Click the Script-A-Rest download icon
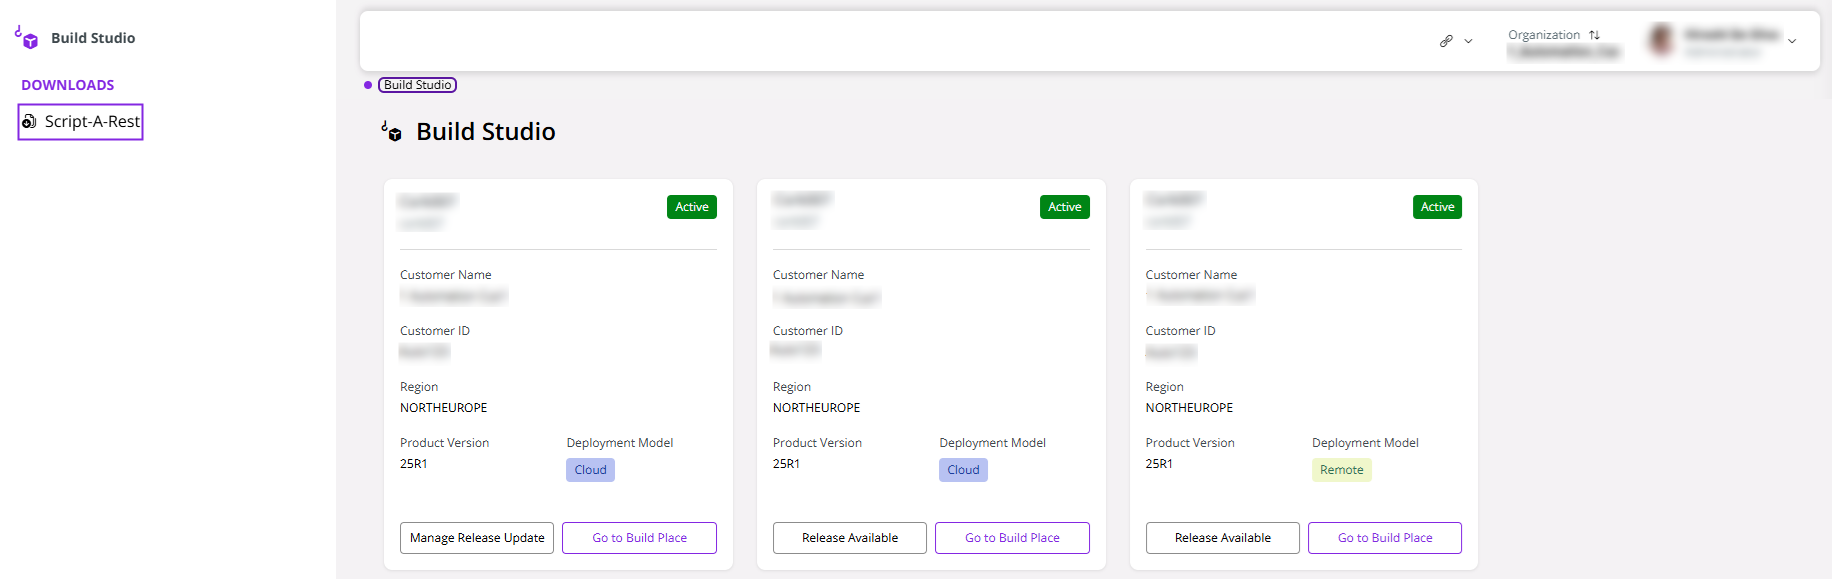Image resolution: width=1832 pixels, height=579 pixels. pos(30,122)
